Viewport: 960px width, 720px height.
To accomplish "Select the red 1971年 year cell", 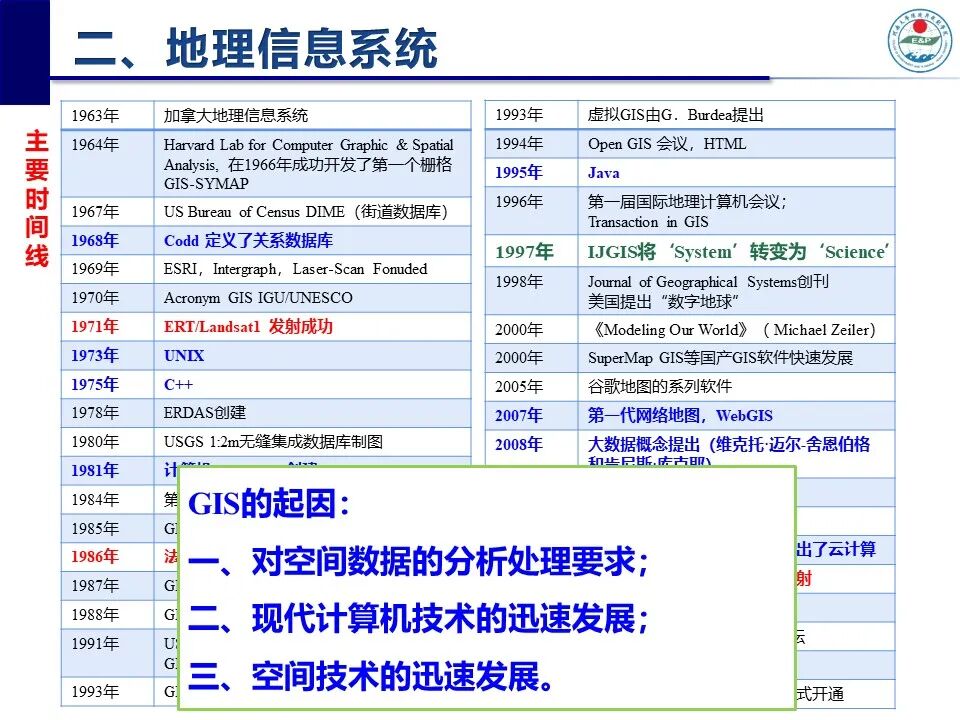I will pyautogui.click(x=107, y=326).
